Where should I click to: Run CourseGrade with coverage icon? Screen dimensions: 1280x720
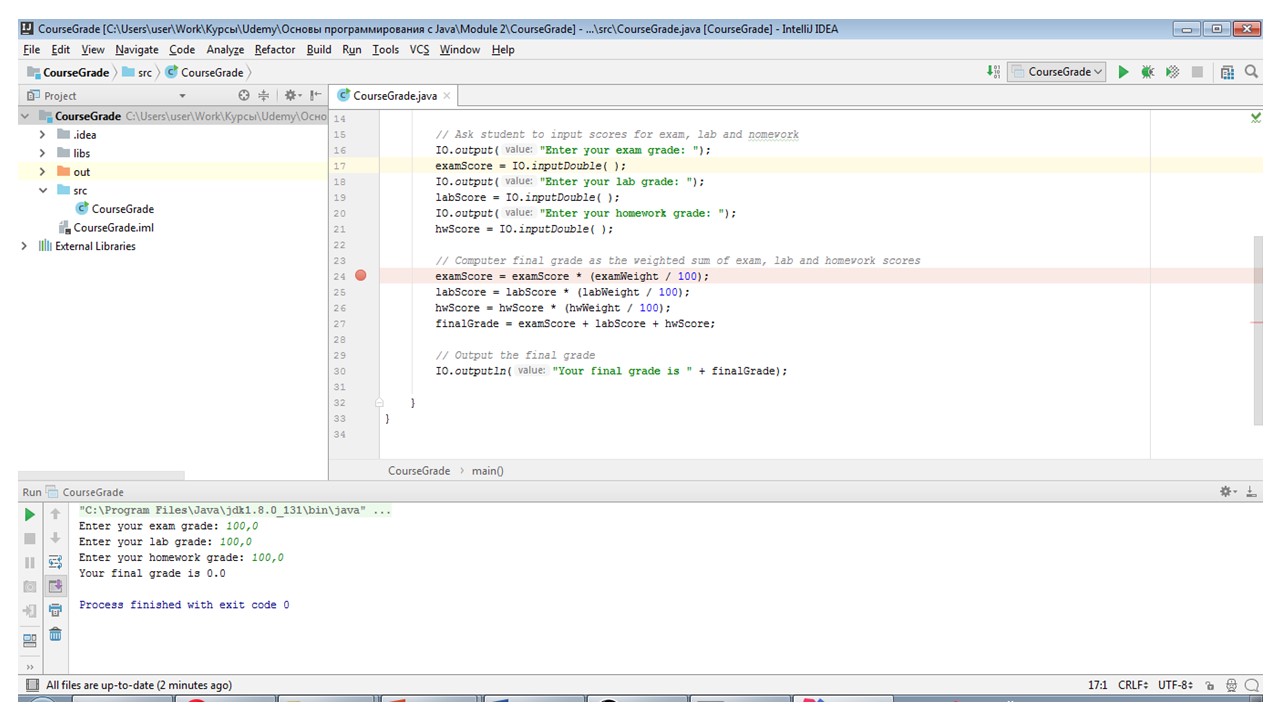click(1172, 72)
